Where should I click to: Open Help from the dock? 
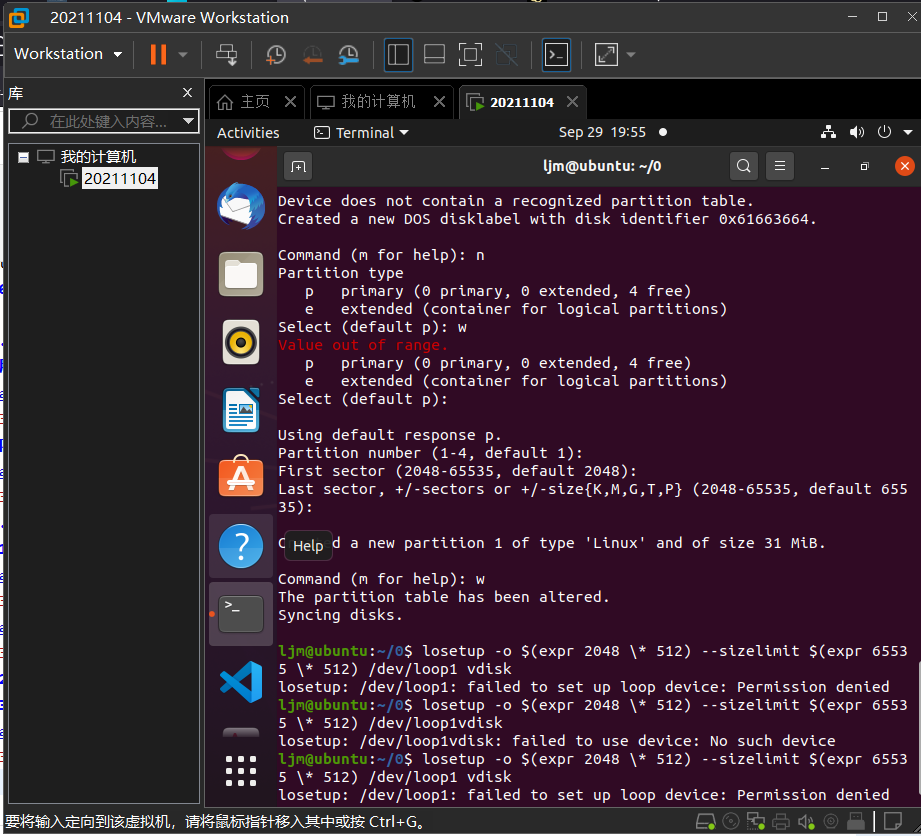click(x=241, y=546)
